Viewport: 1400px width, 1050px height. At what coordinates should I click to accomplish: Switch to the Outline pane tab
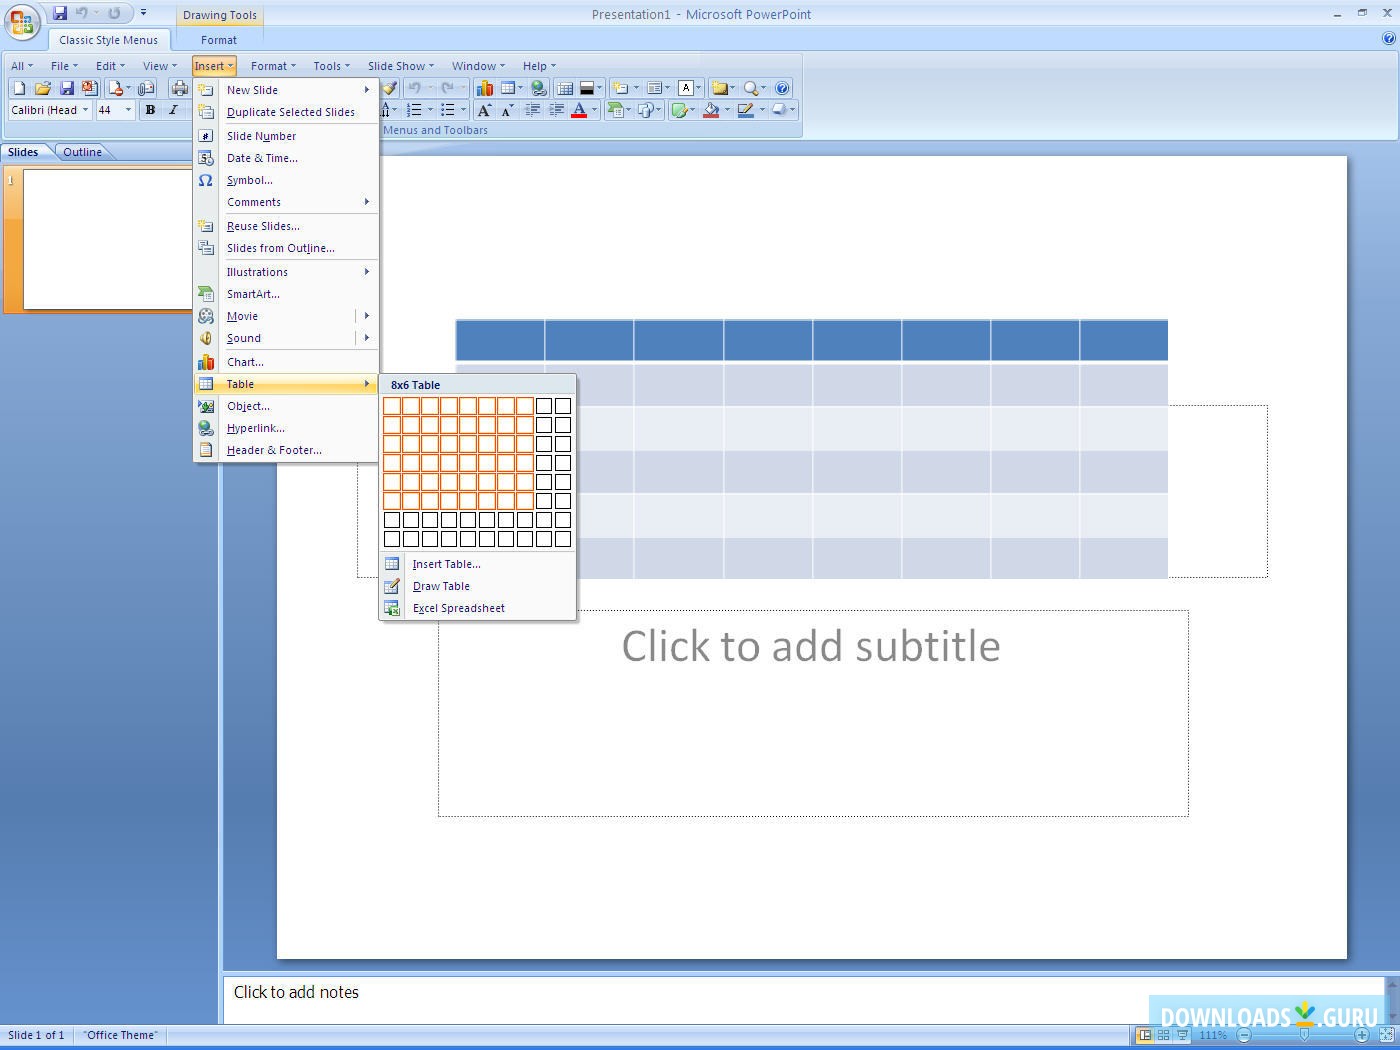[82, 152]
